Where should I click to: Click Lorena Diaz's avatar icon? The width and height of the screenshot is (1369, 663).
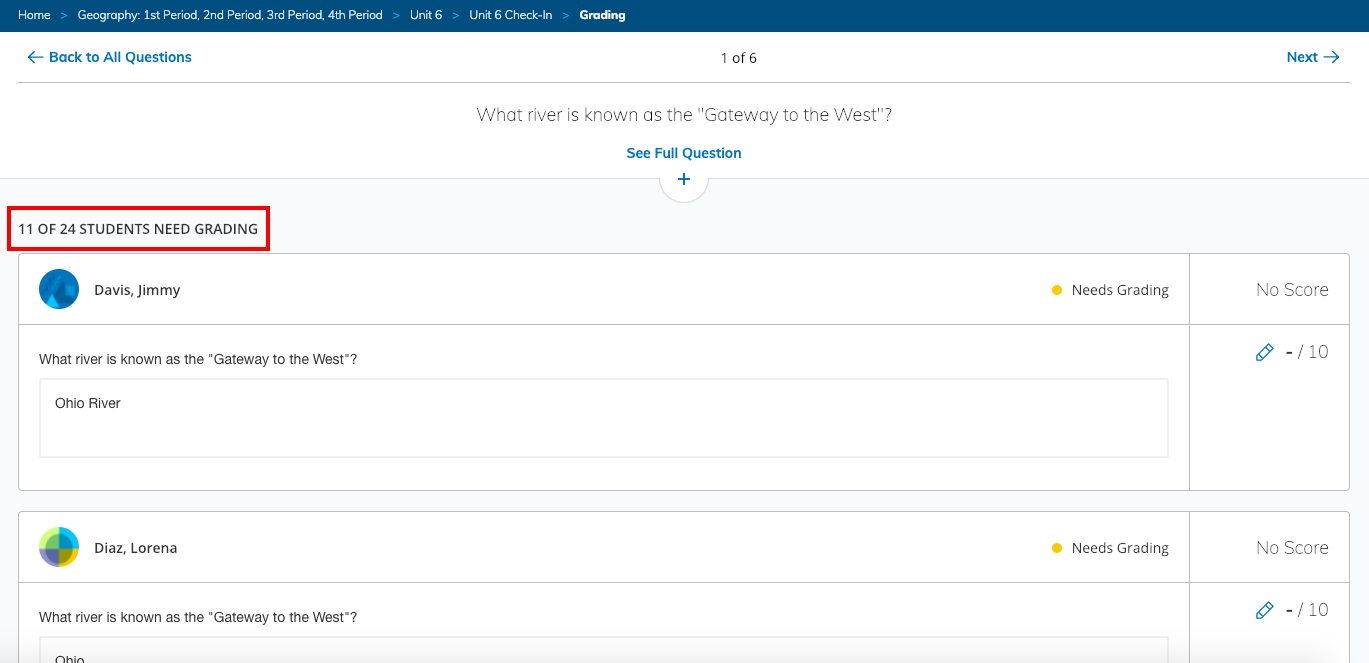click(x=59, y=548)
